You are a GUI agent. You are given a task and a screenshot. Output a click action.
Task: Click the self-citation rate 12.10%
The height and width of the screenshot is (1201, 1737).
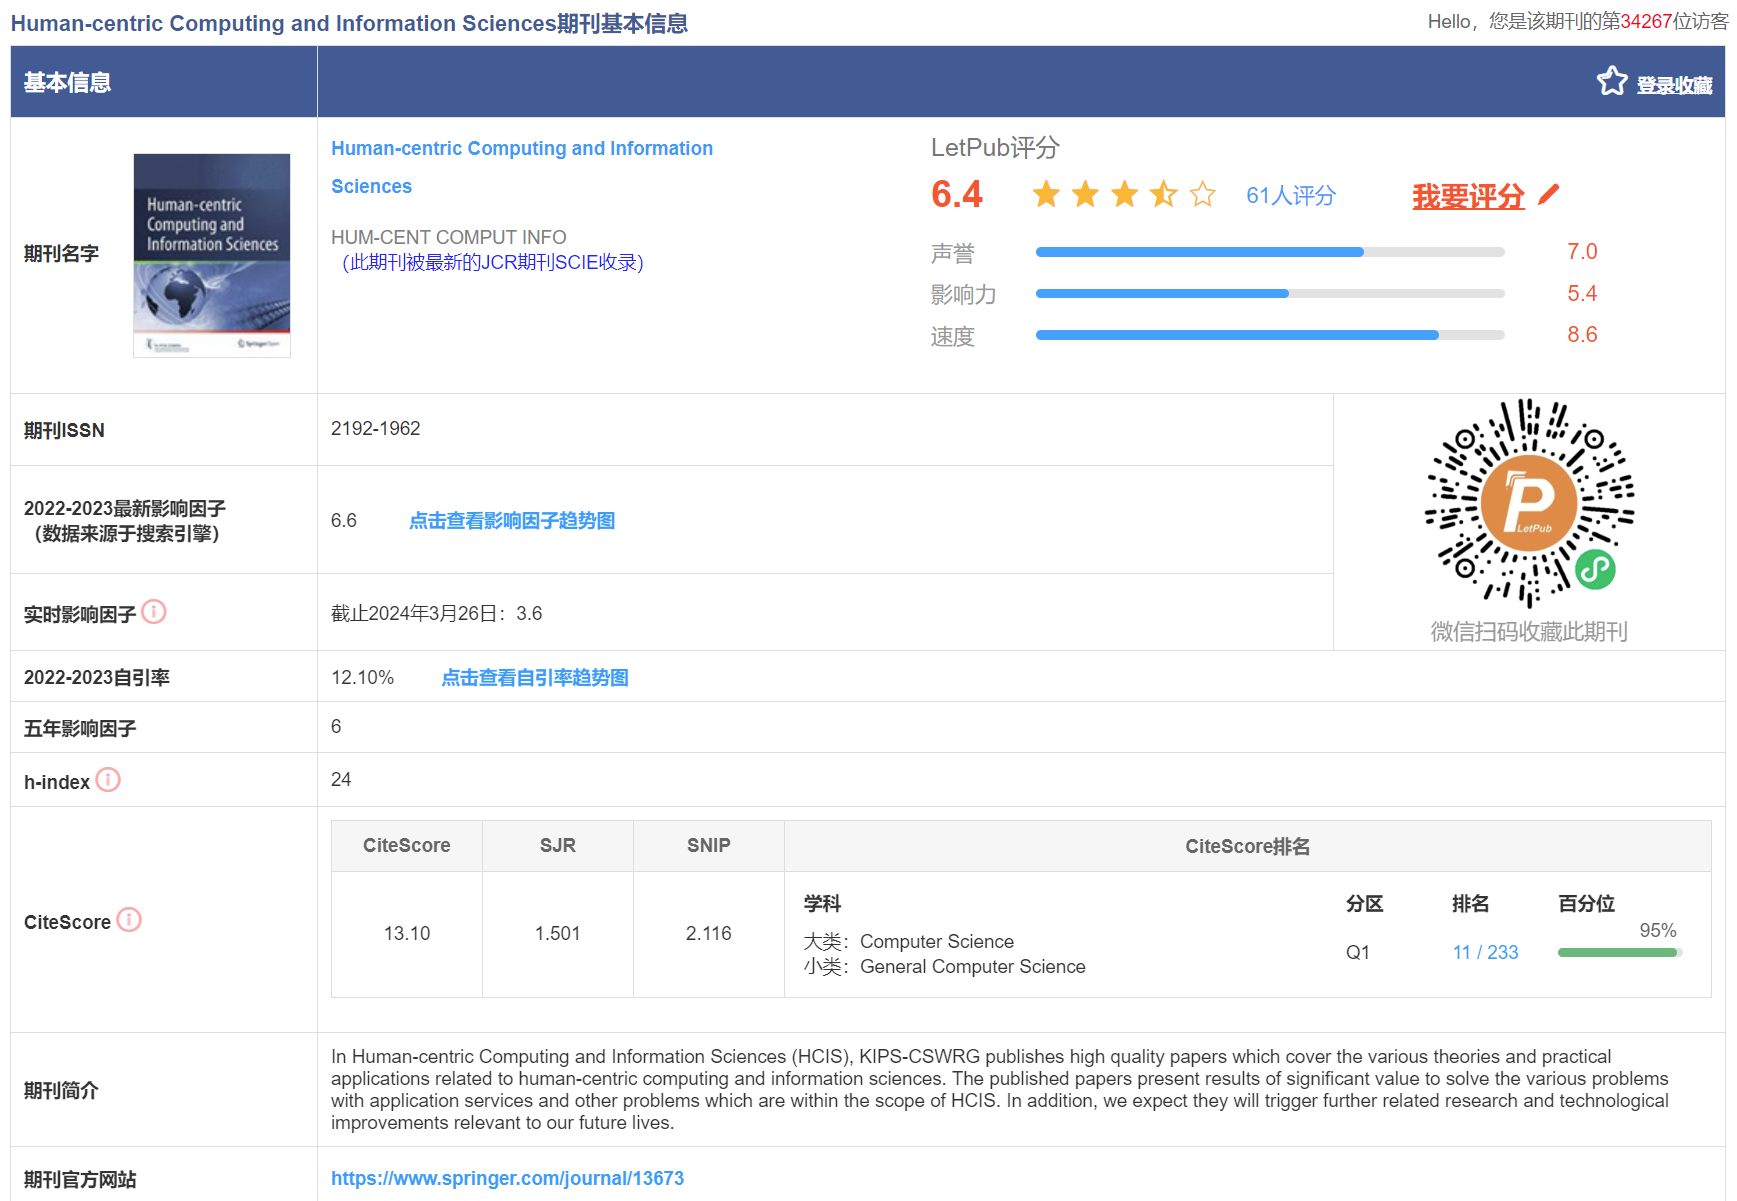tap(362, 678)
